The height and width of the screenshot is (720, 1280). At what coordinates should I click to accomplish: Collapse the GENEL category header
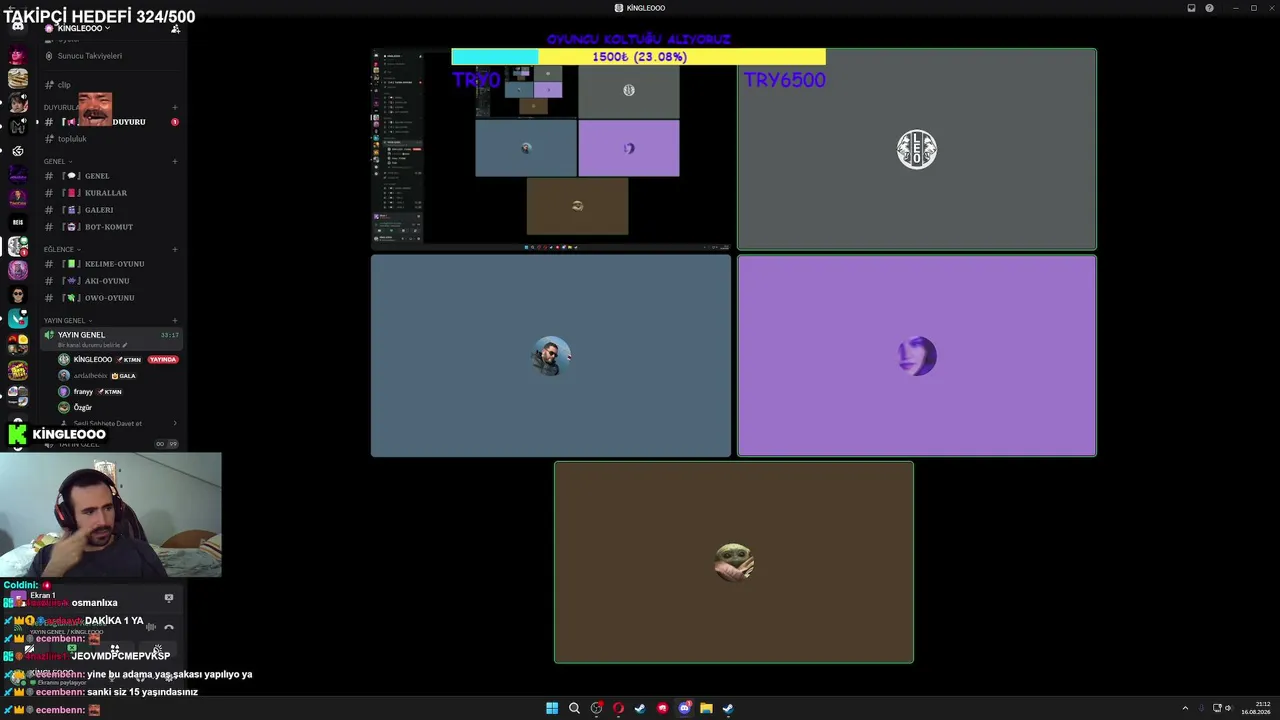(x=56, y=161)
